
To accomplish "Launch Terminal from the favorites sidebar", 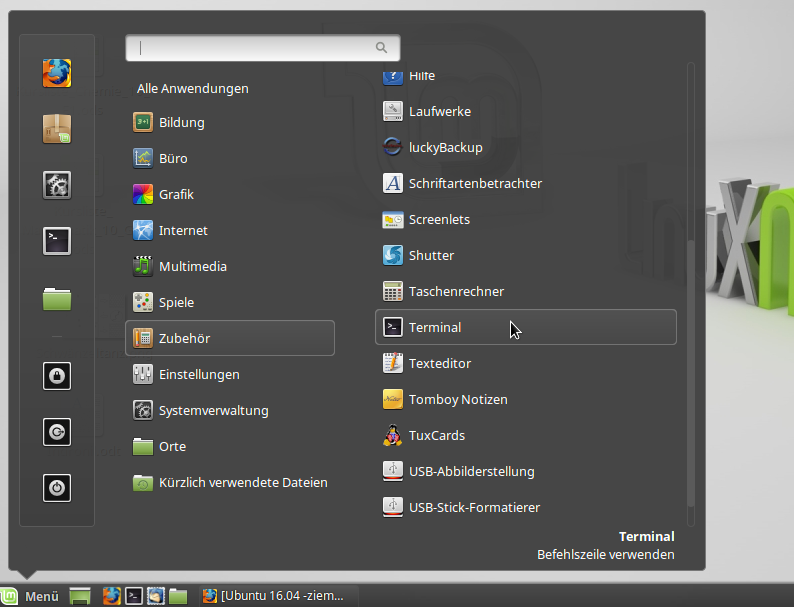I will coord(57,240).
